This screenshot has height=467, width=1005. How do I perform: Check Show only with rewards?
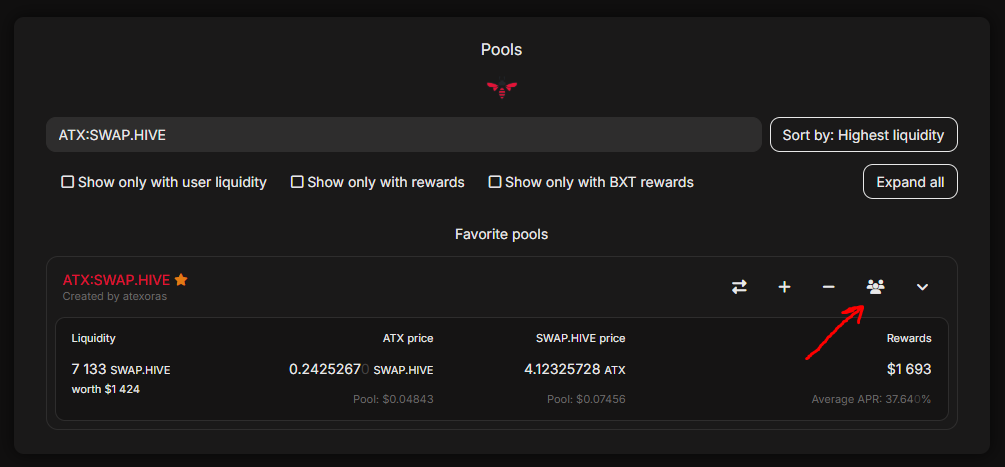pyautogui.click(x=297, y=182)
